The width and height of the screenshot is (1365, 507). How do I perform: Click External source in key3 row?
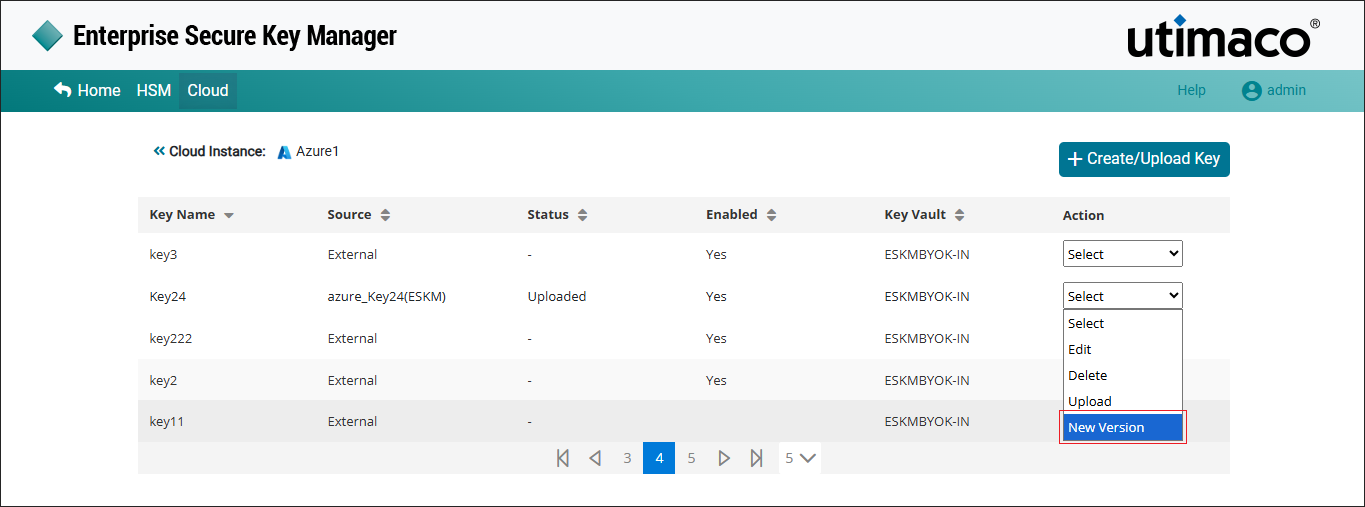pyautogui.click(x=352, y=255)
